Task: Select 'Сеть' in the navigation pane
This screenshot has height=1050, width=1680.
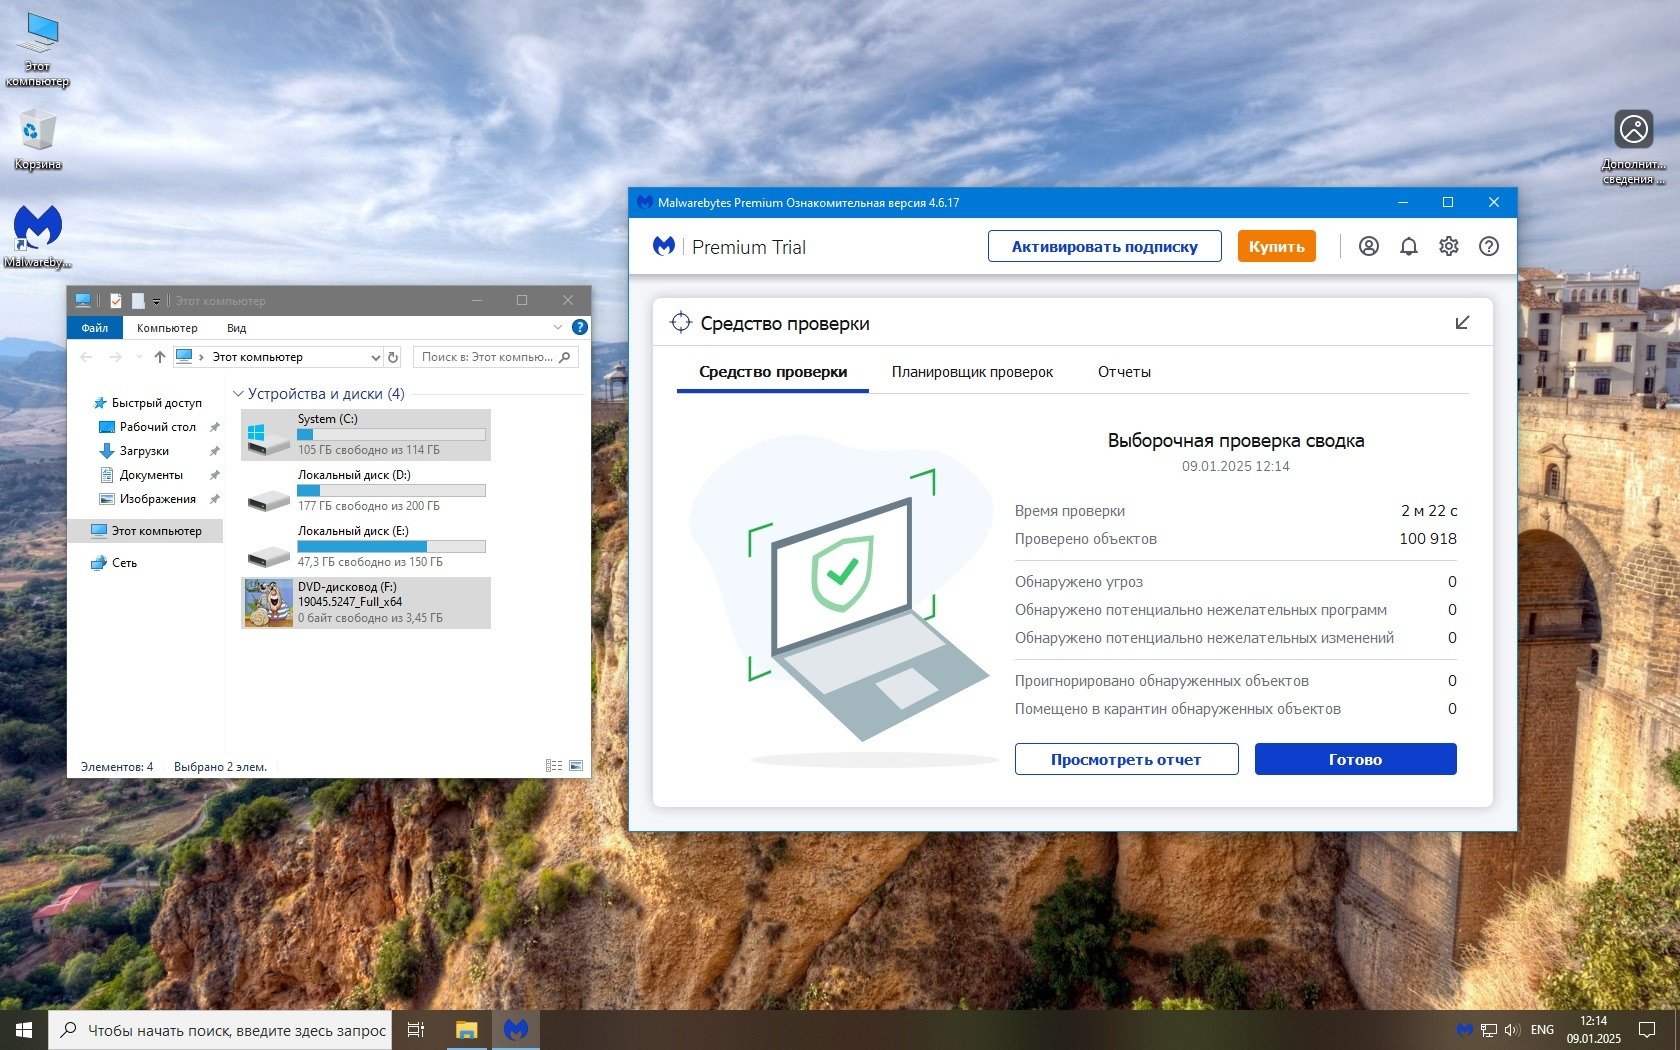Action: pos(124,563)
